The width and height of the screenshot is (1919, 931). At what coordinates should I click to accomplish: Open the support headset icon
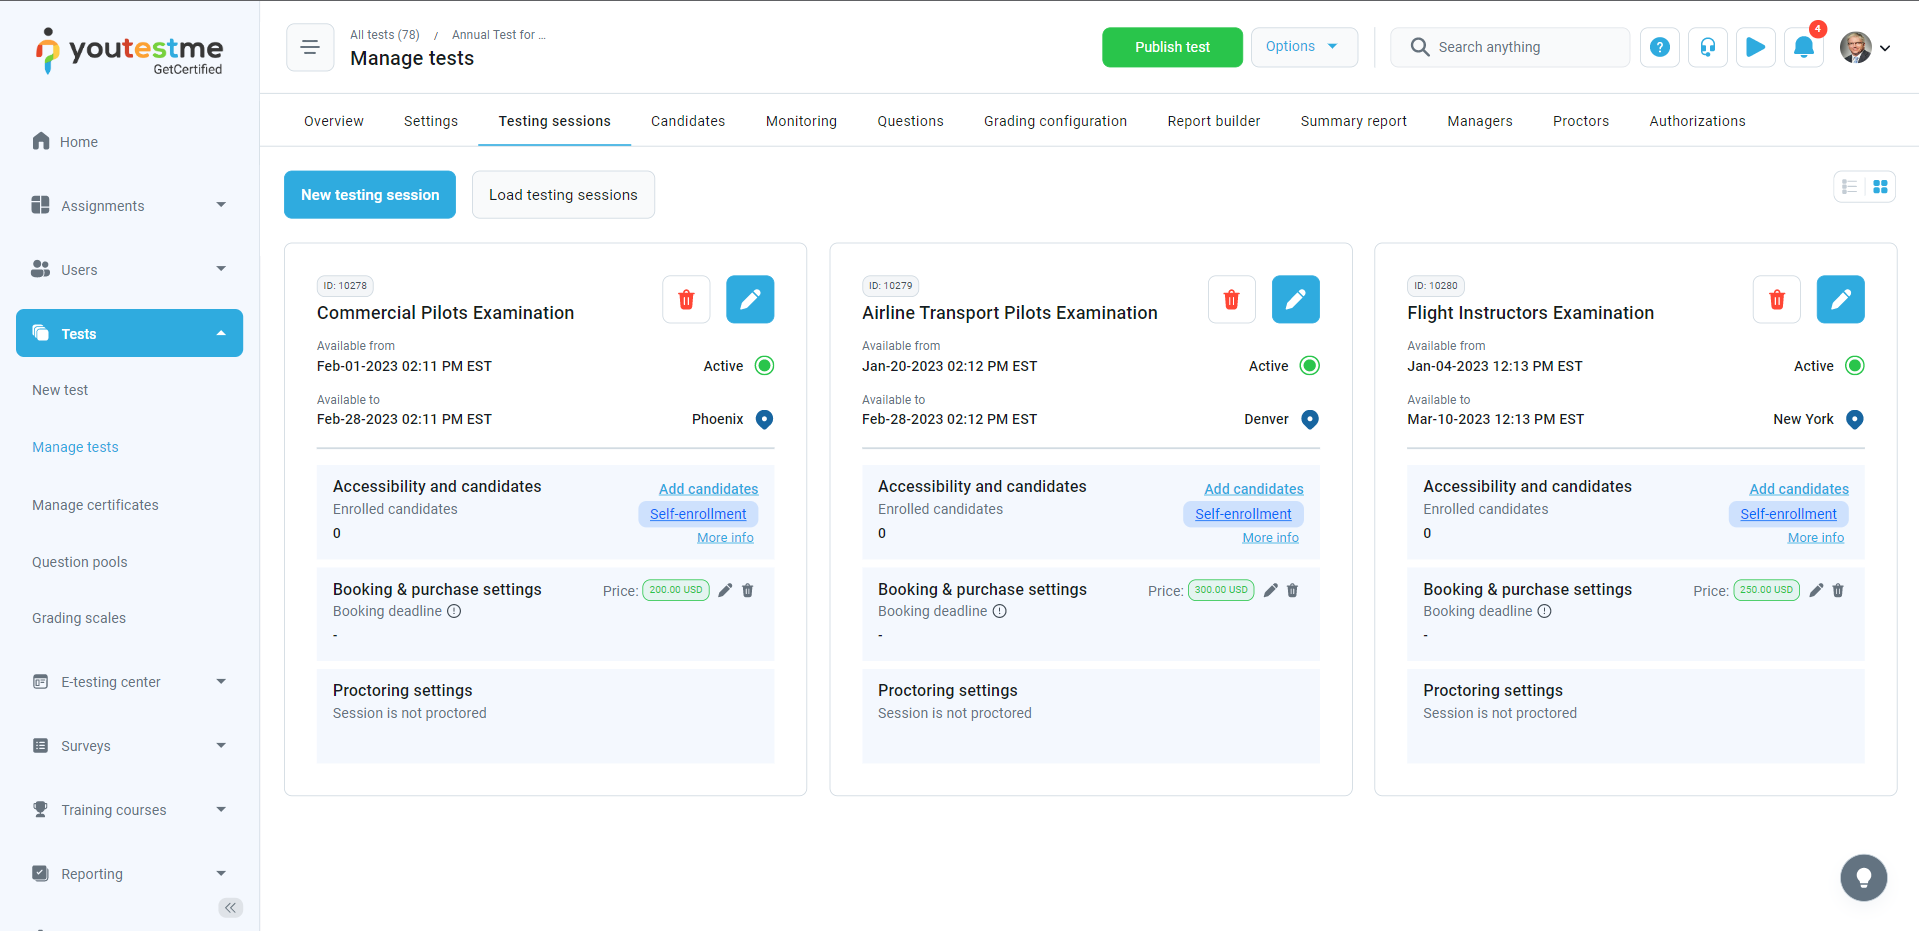pos(1707,47)
